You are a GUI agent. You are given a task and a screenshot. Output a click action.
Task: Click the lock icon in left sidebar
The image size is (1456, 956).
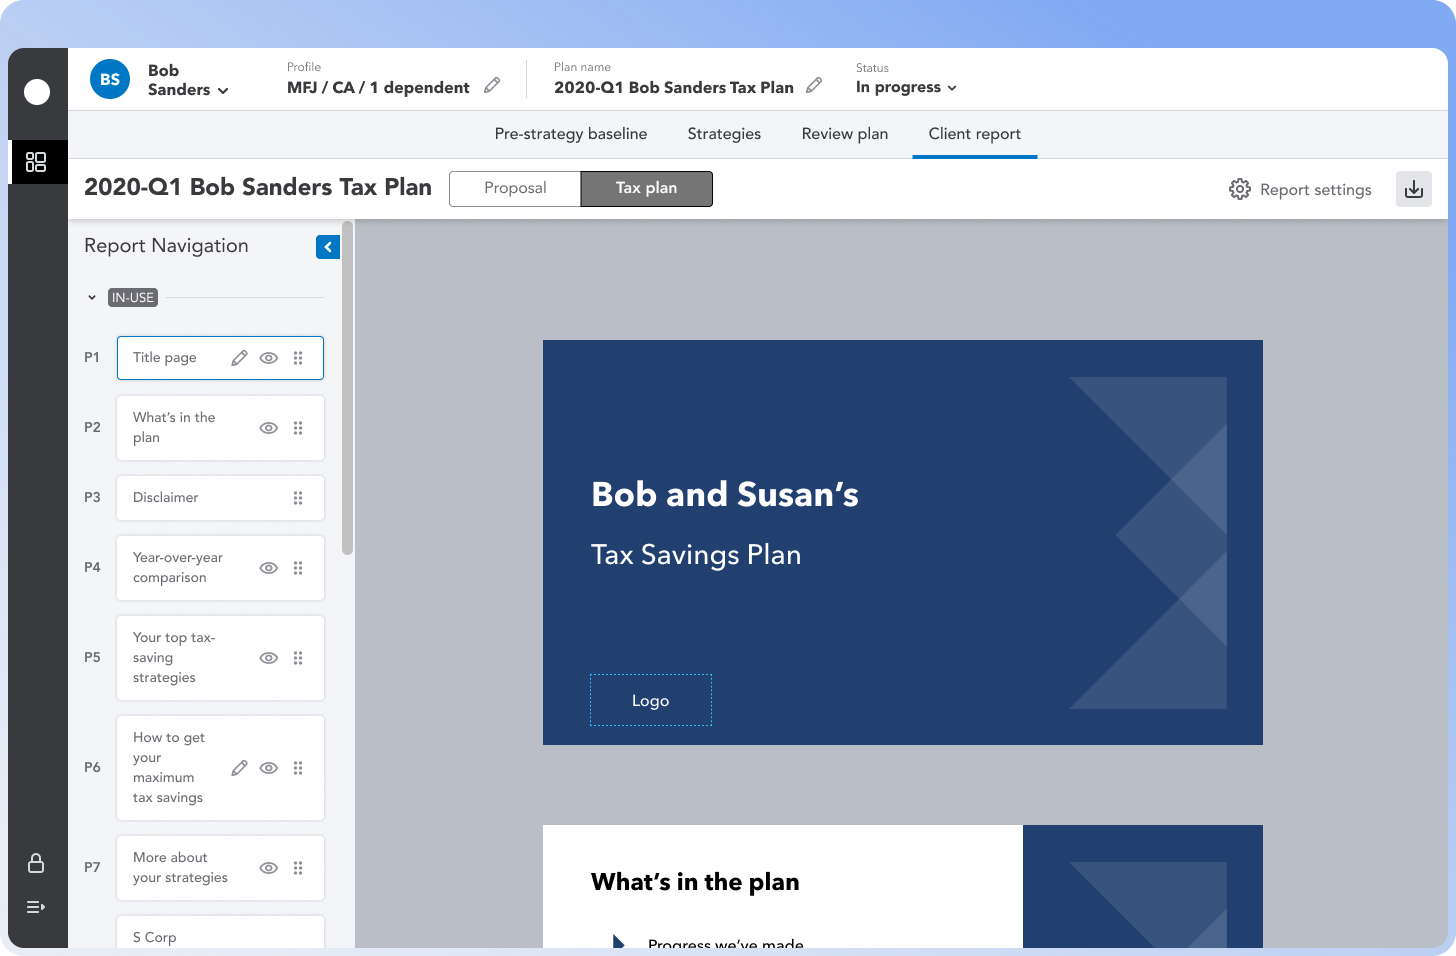click(36, 863)
